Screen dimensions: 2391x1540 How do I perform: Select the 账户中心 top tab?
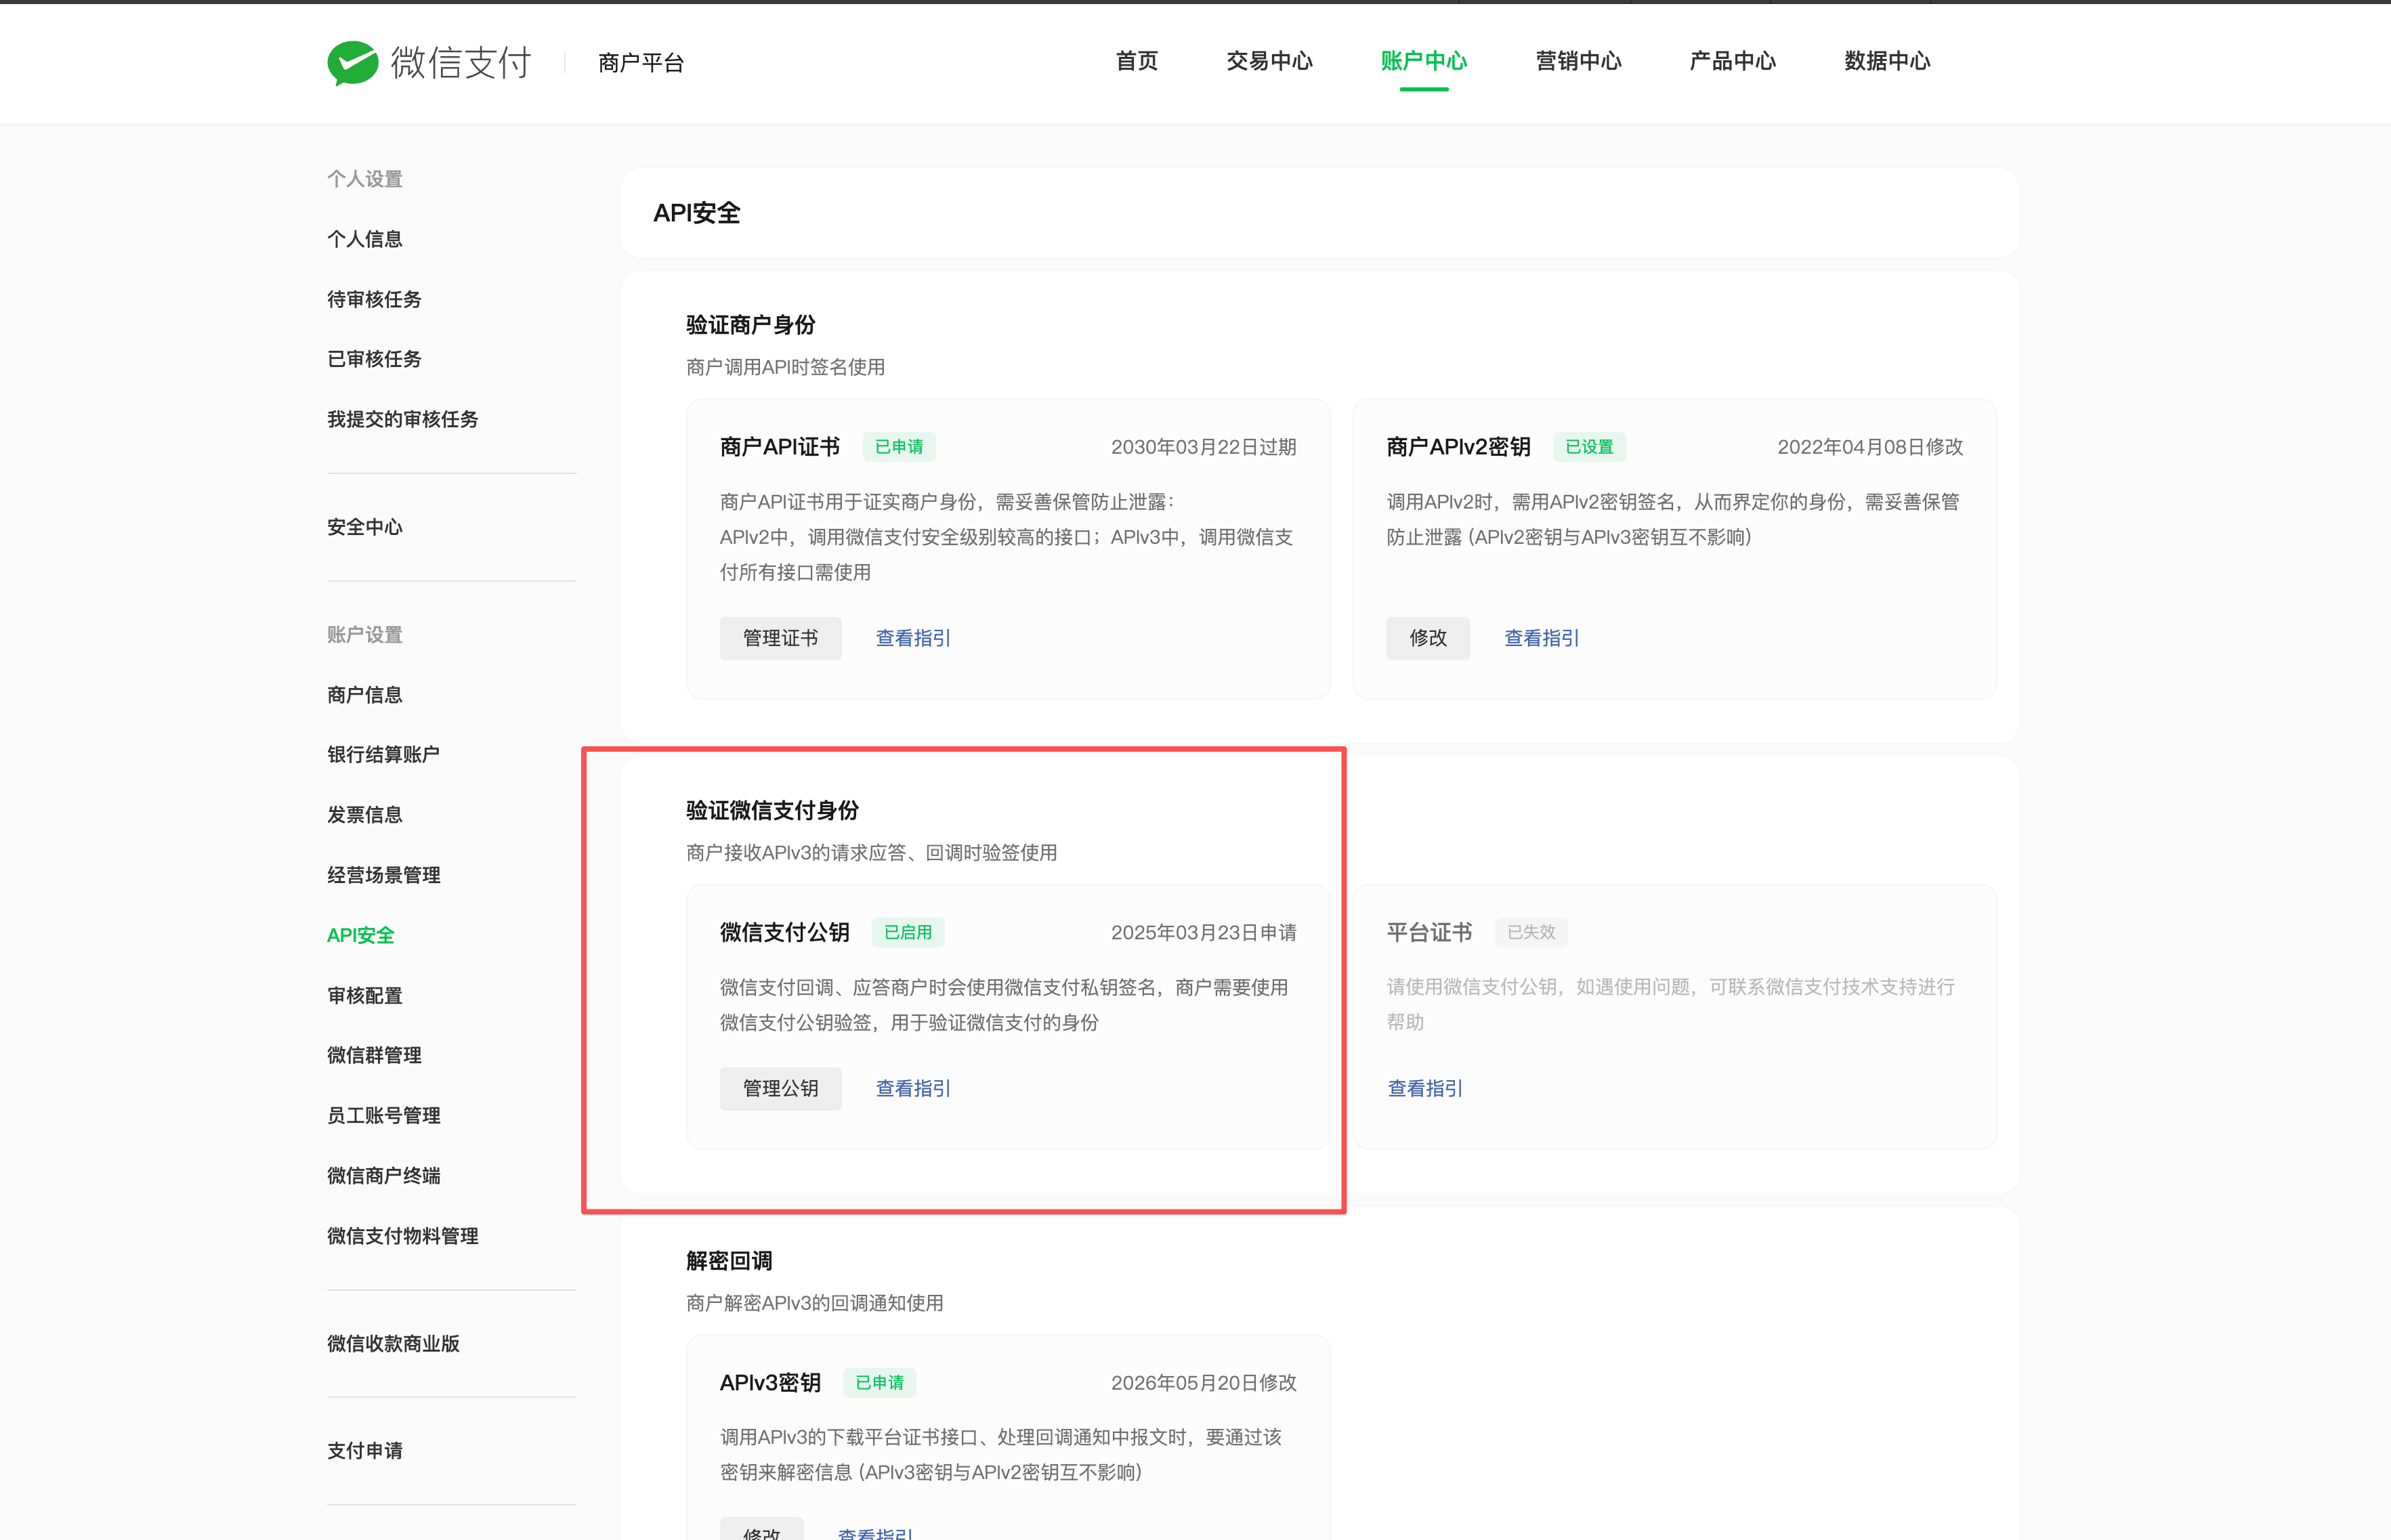[1423, 61]
